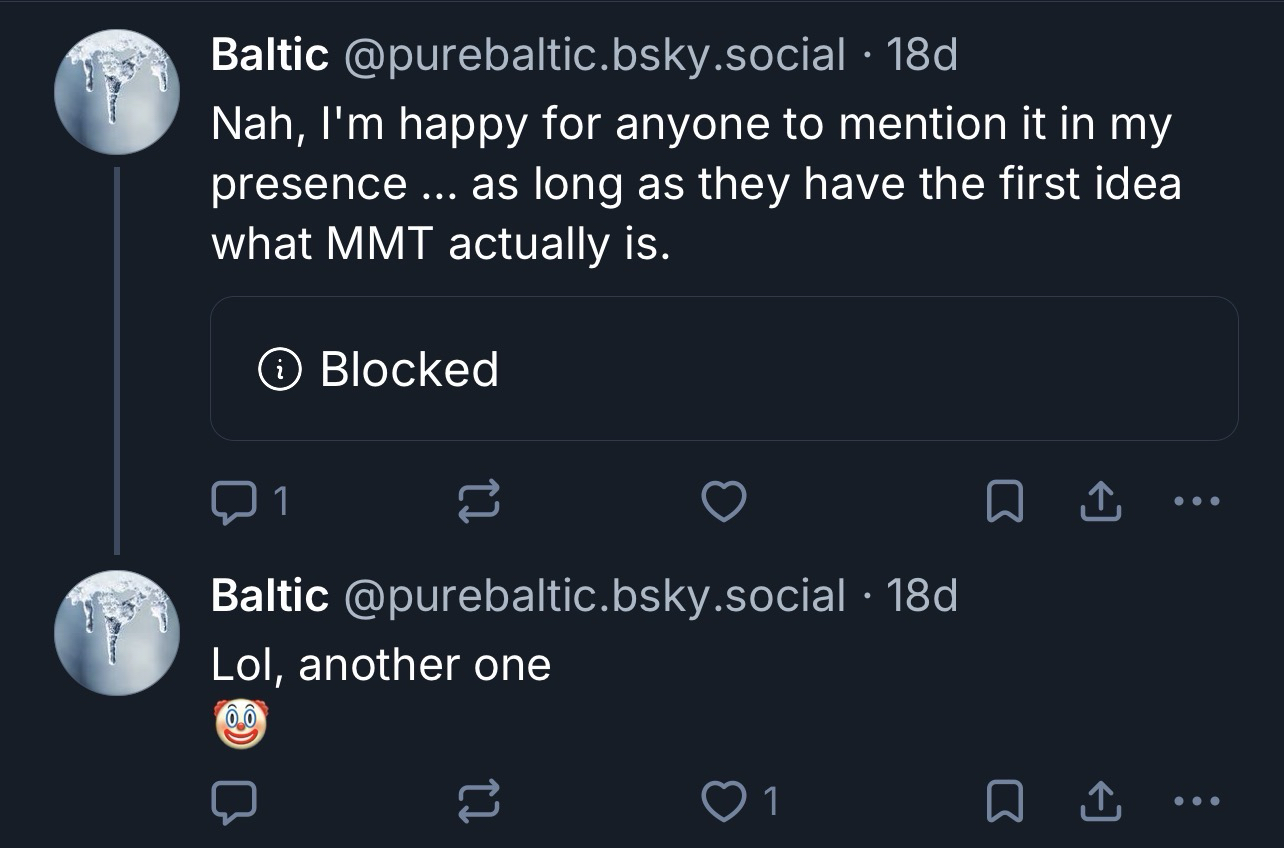The width and height of the screenshot is (1284, 848).
Task: Open Baltic's avatar on second post
Action: pyautogui.click(x=116, y=632)
